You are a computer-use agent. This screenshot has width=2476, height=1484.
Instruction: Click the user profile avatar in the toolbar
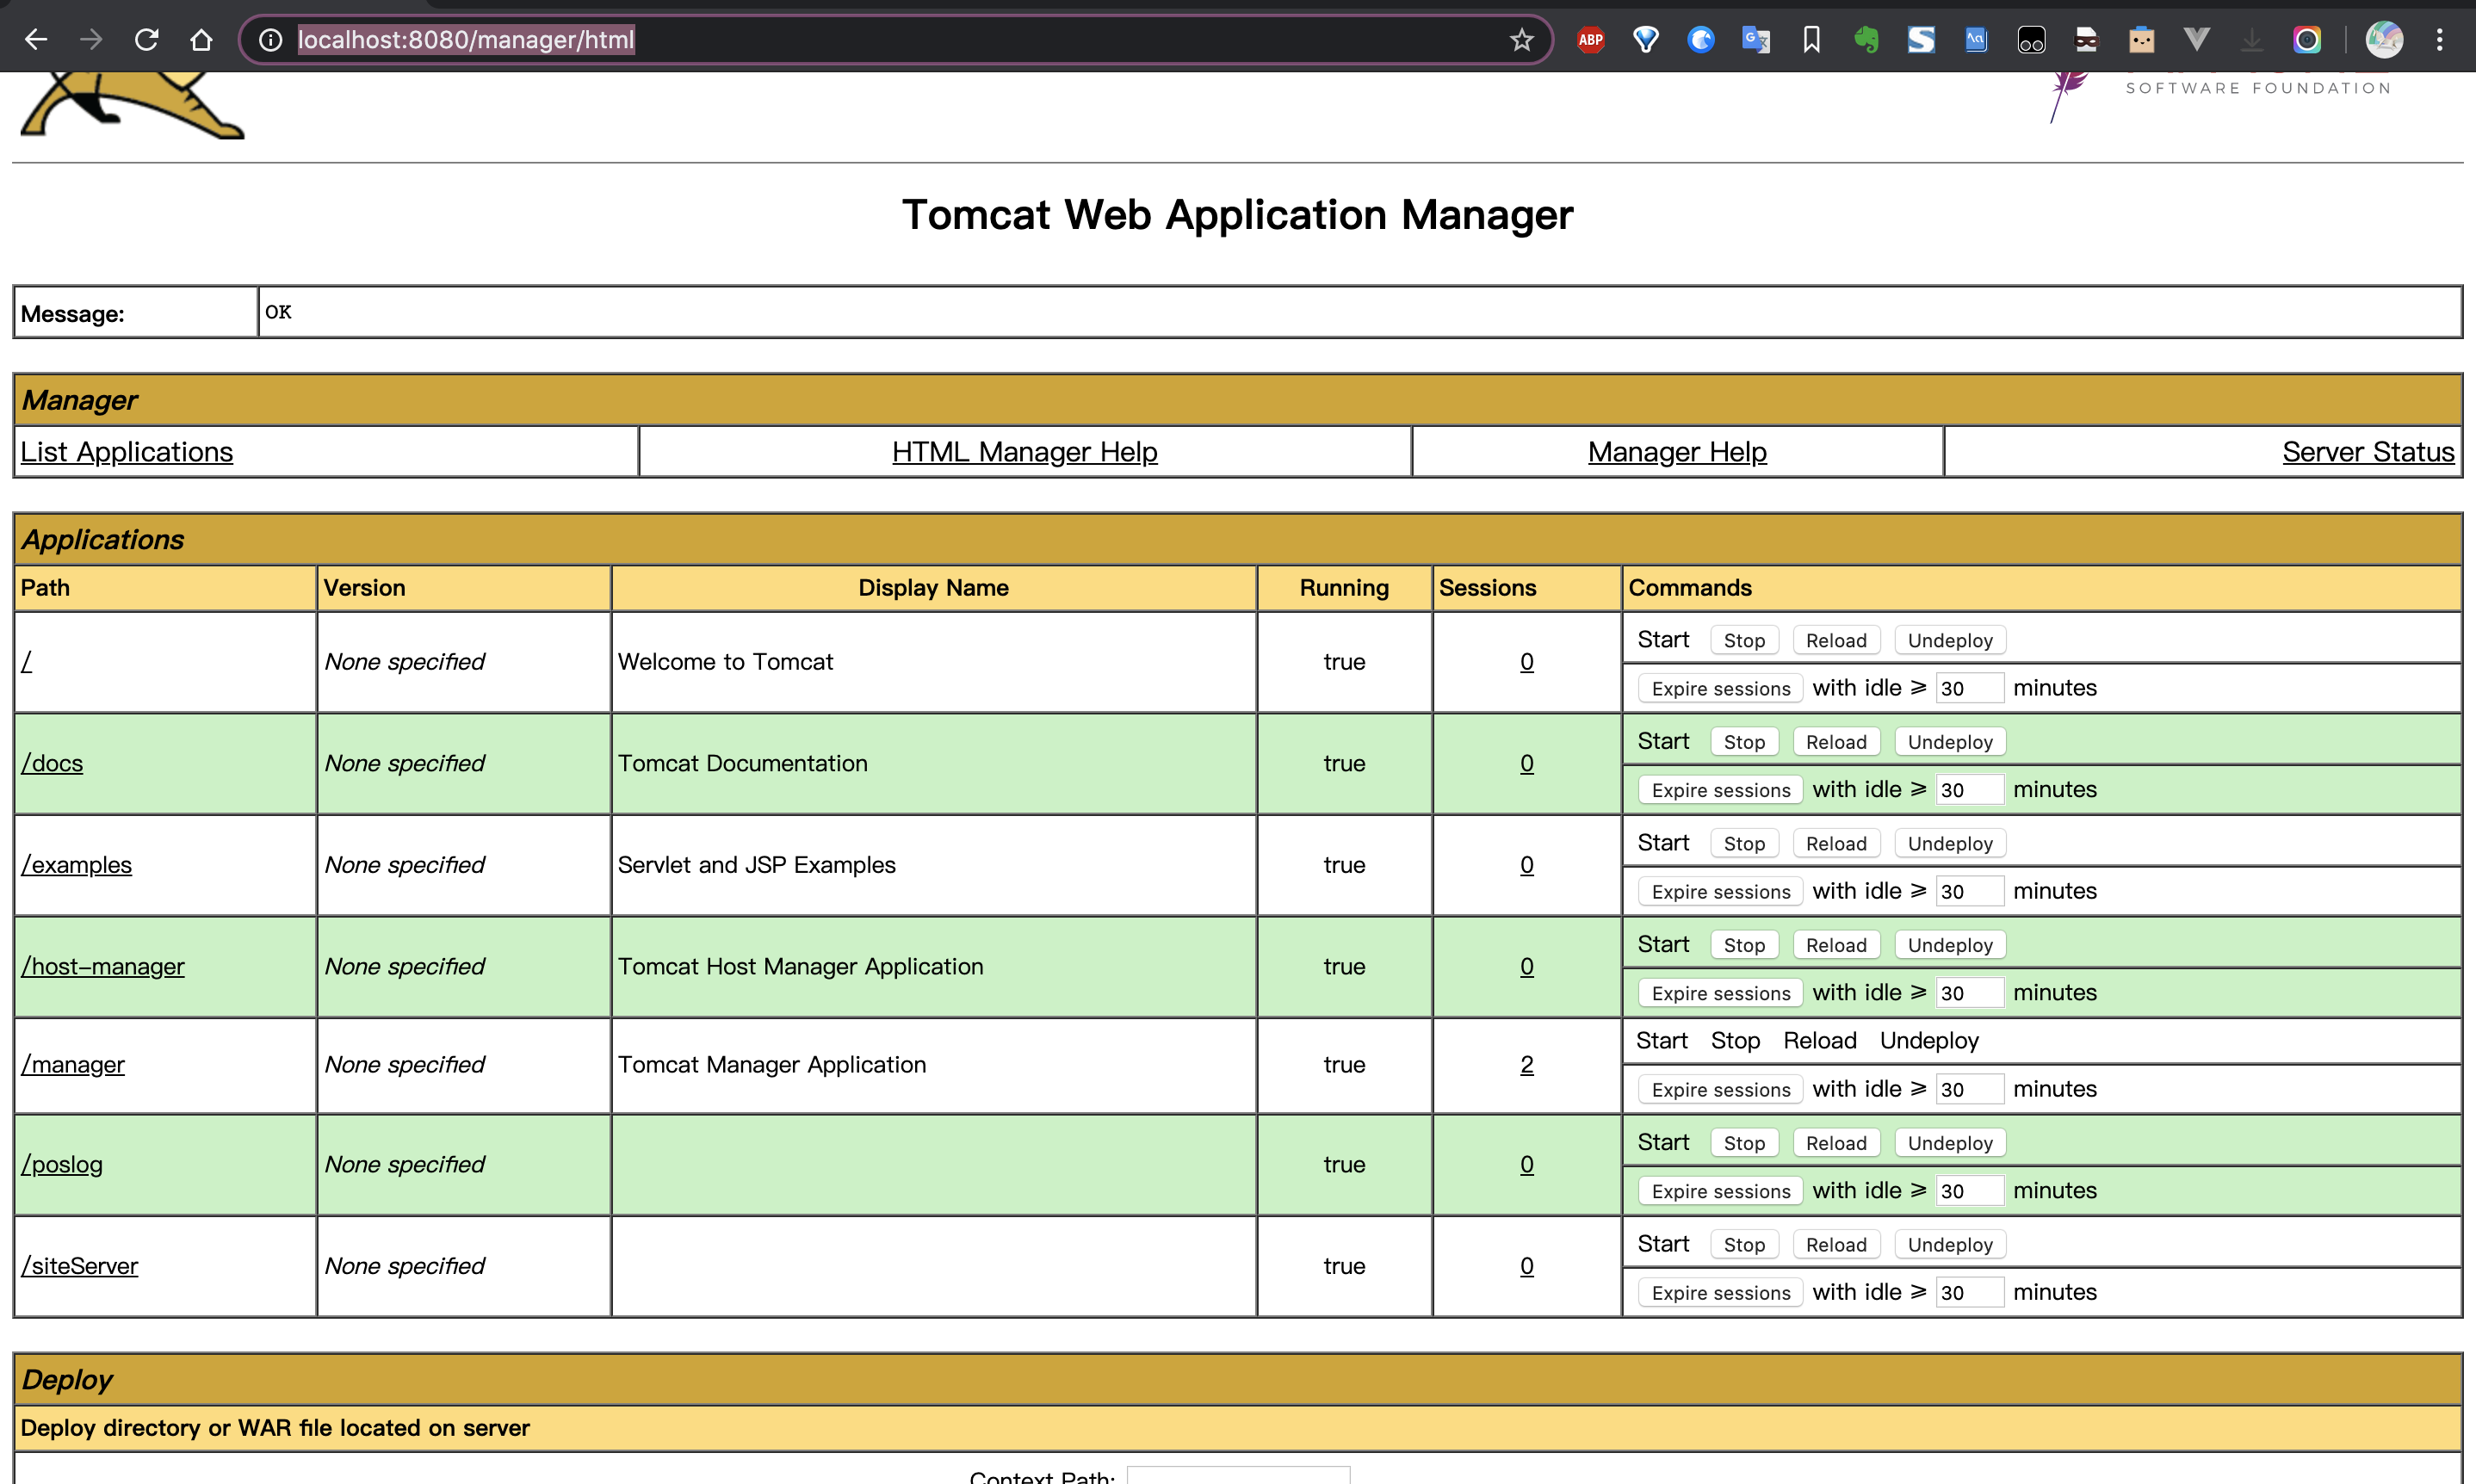[x=2383, y=40]
